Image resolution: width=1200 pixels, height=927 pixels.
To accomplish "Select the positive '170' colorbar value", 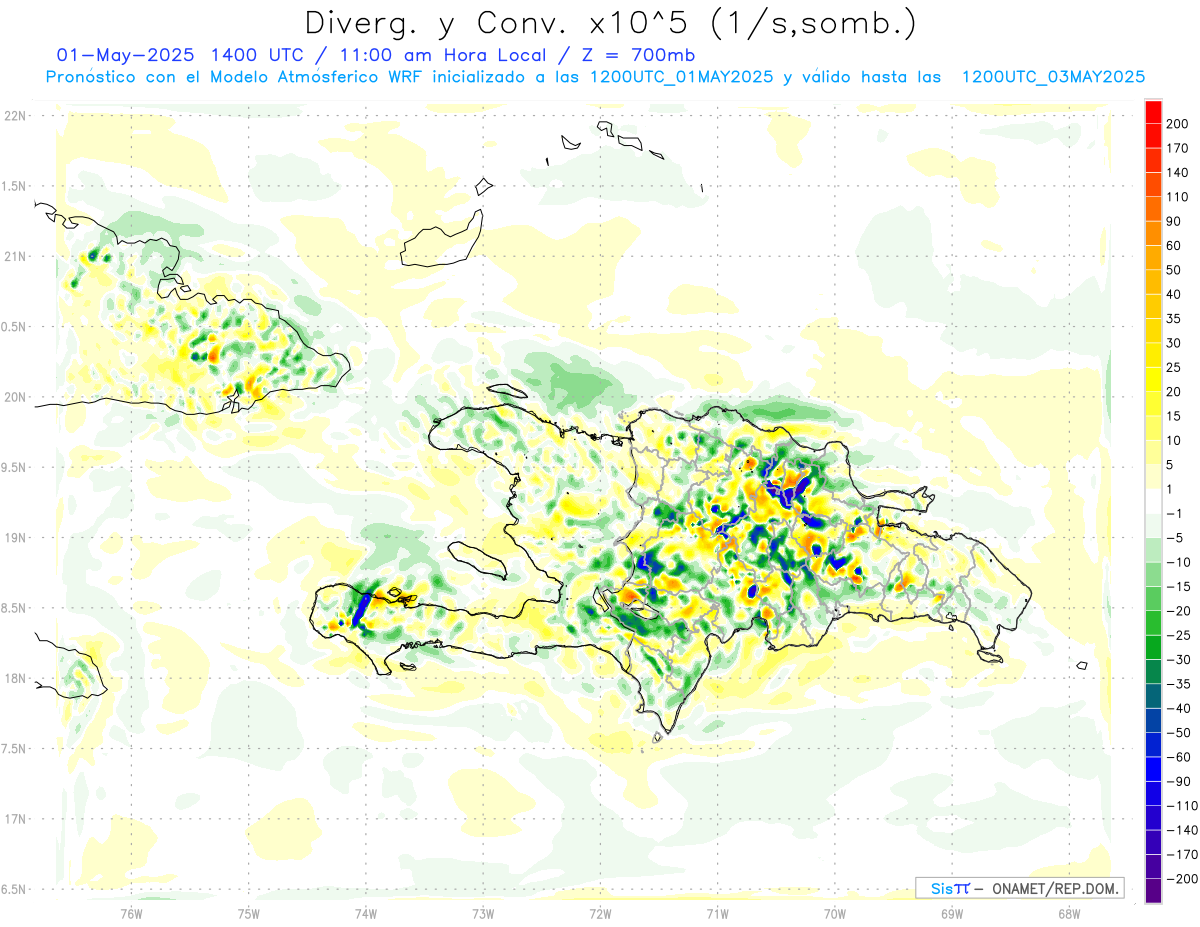I will point(1179,148).
